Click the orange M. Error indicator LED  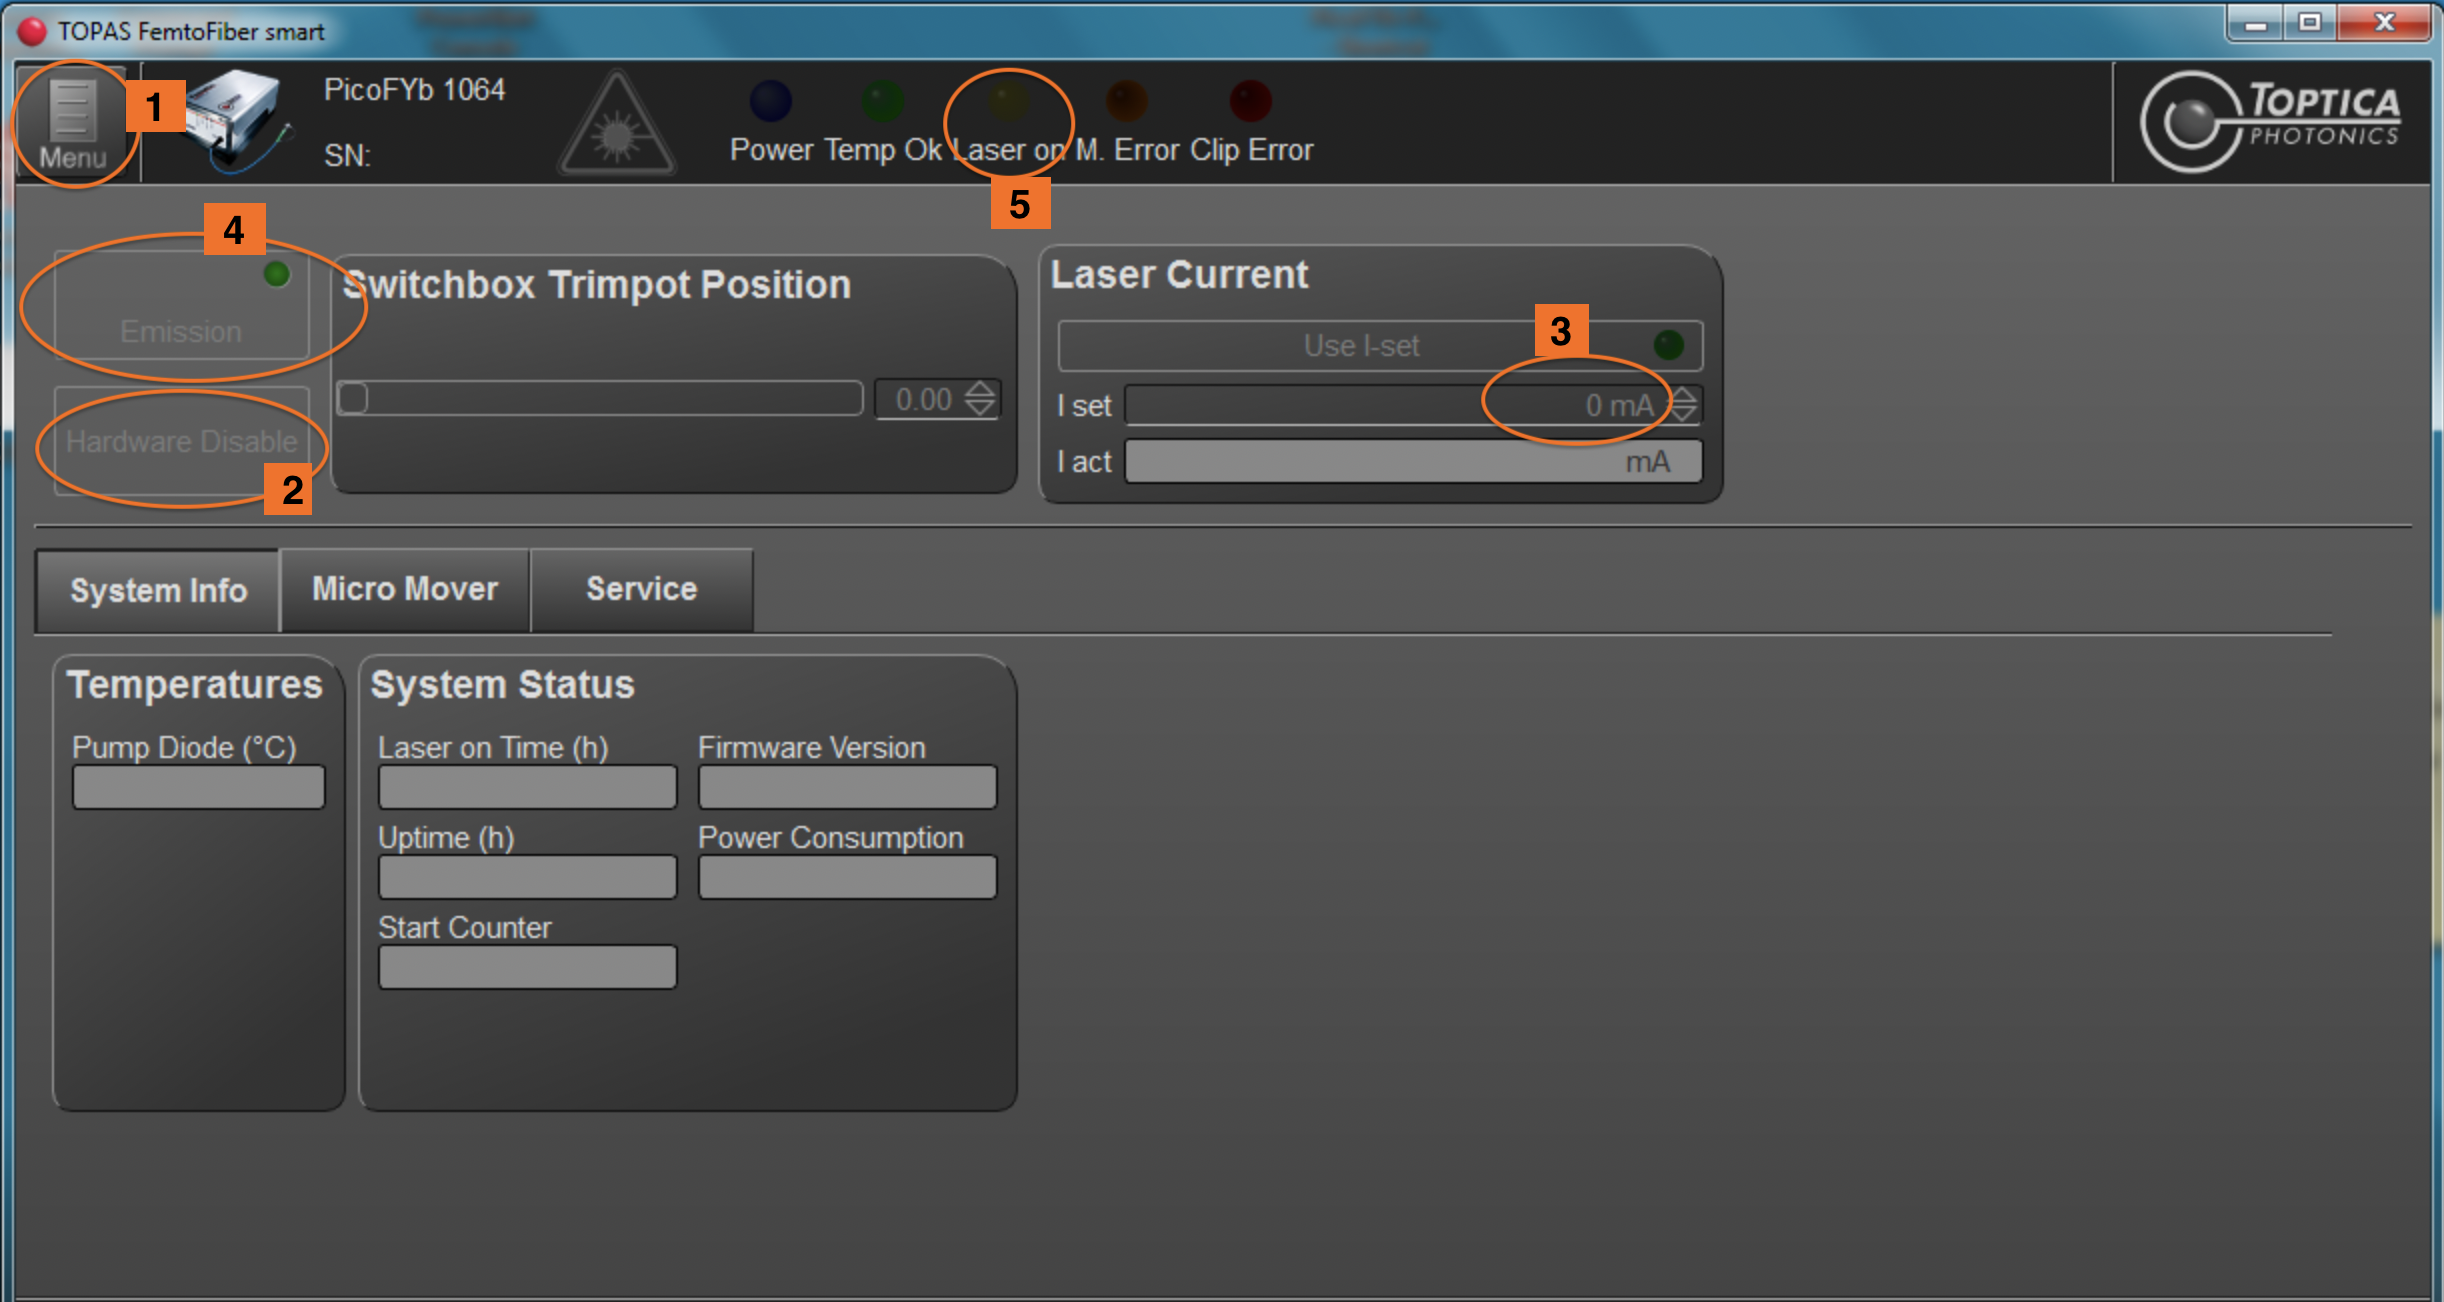pyautogui.click(x=1127, y=100)
